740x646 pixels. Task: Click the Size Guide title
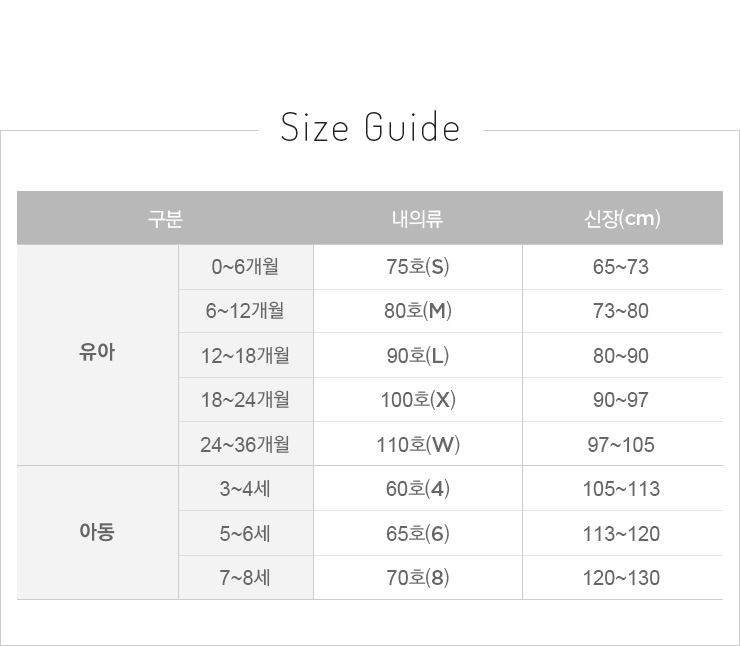(370, 129)
